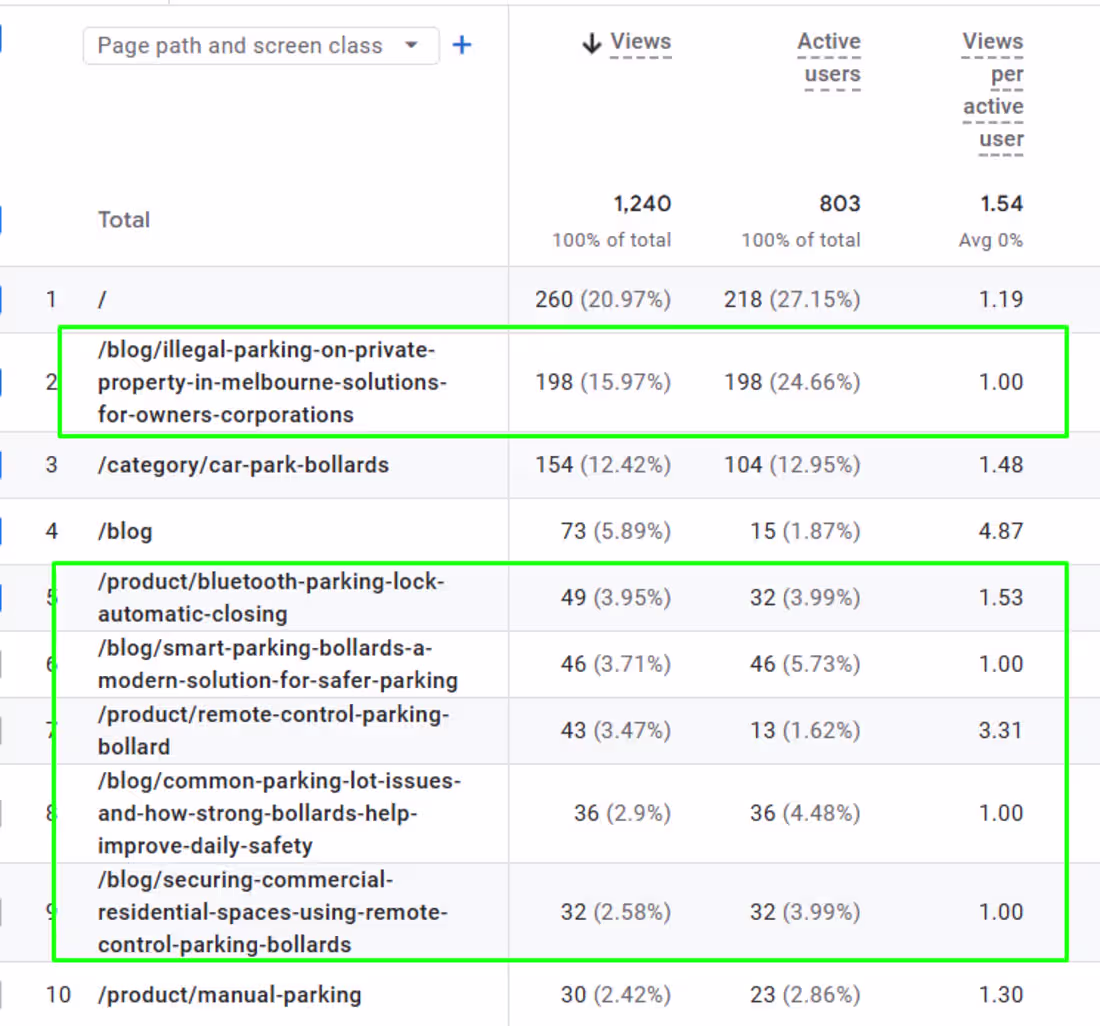Click views cell 36 (2.9%)
Image resolution: width=1100 pixels, height=1026 pixels.
(x=622, y=814)
